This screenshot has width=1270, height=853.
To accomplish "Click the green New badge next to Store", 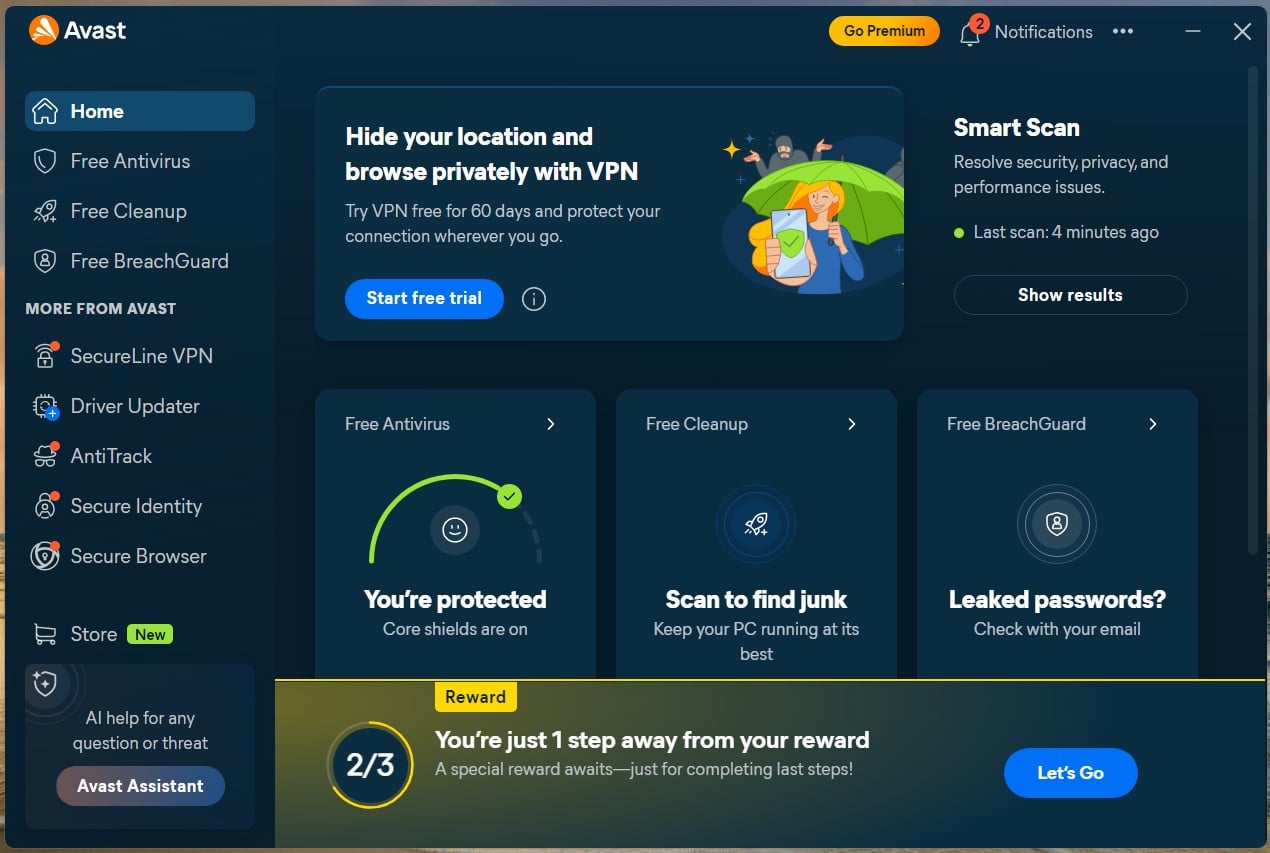I will click(x=150, y=634).
